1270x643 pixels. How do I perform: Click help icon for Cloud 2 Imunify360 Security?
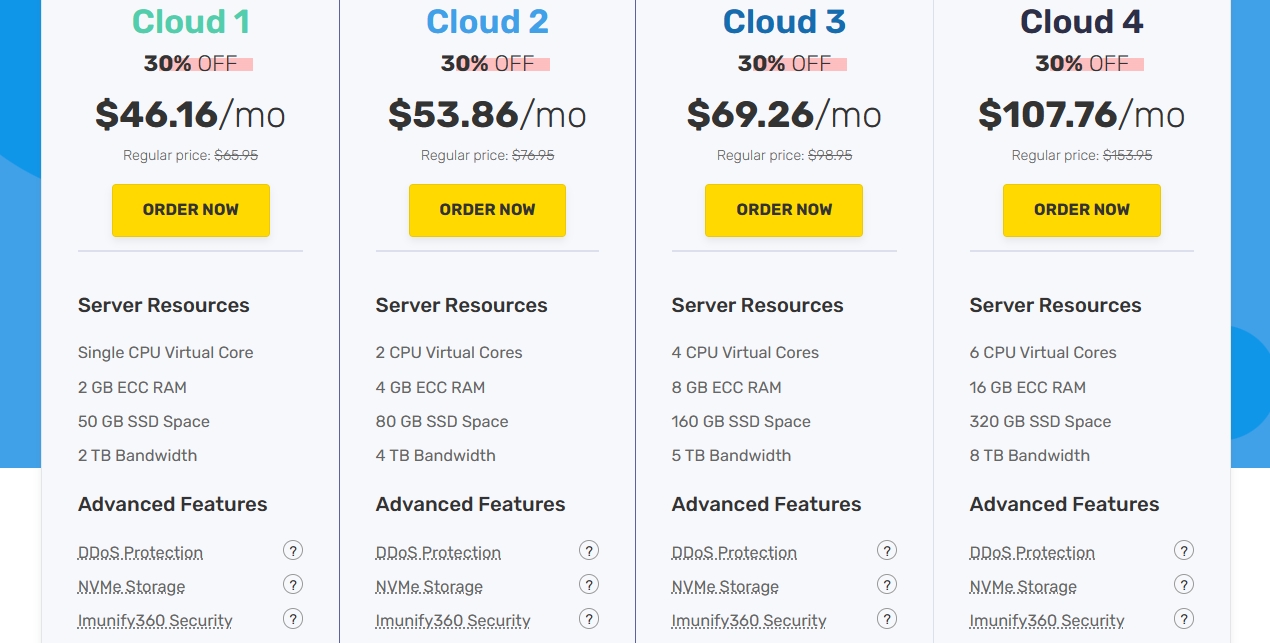coord(589,618)
